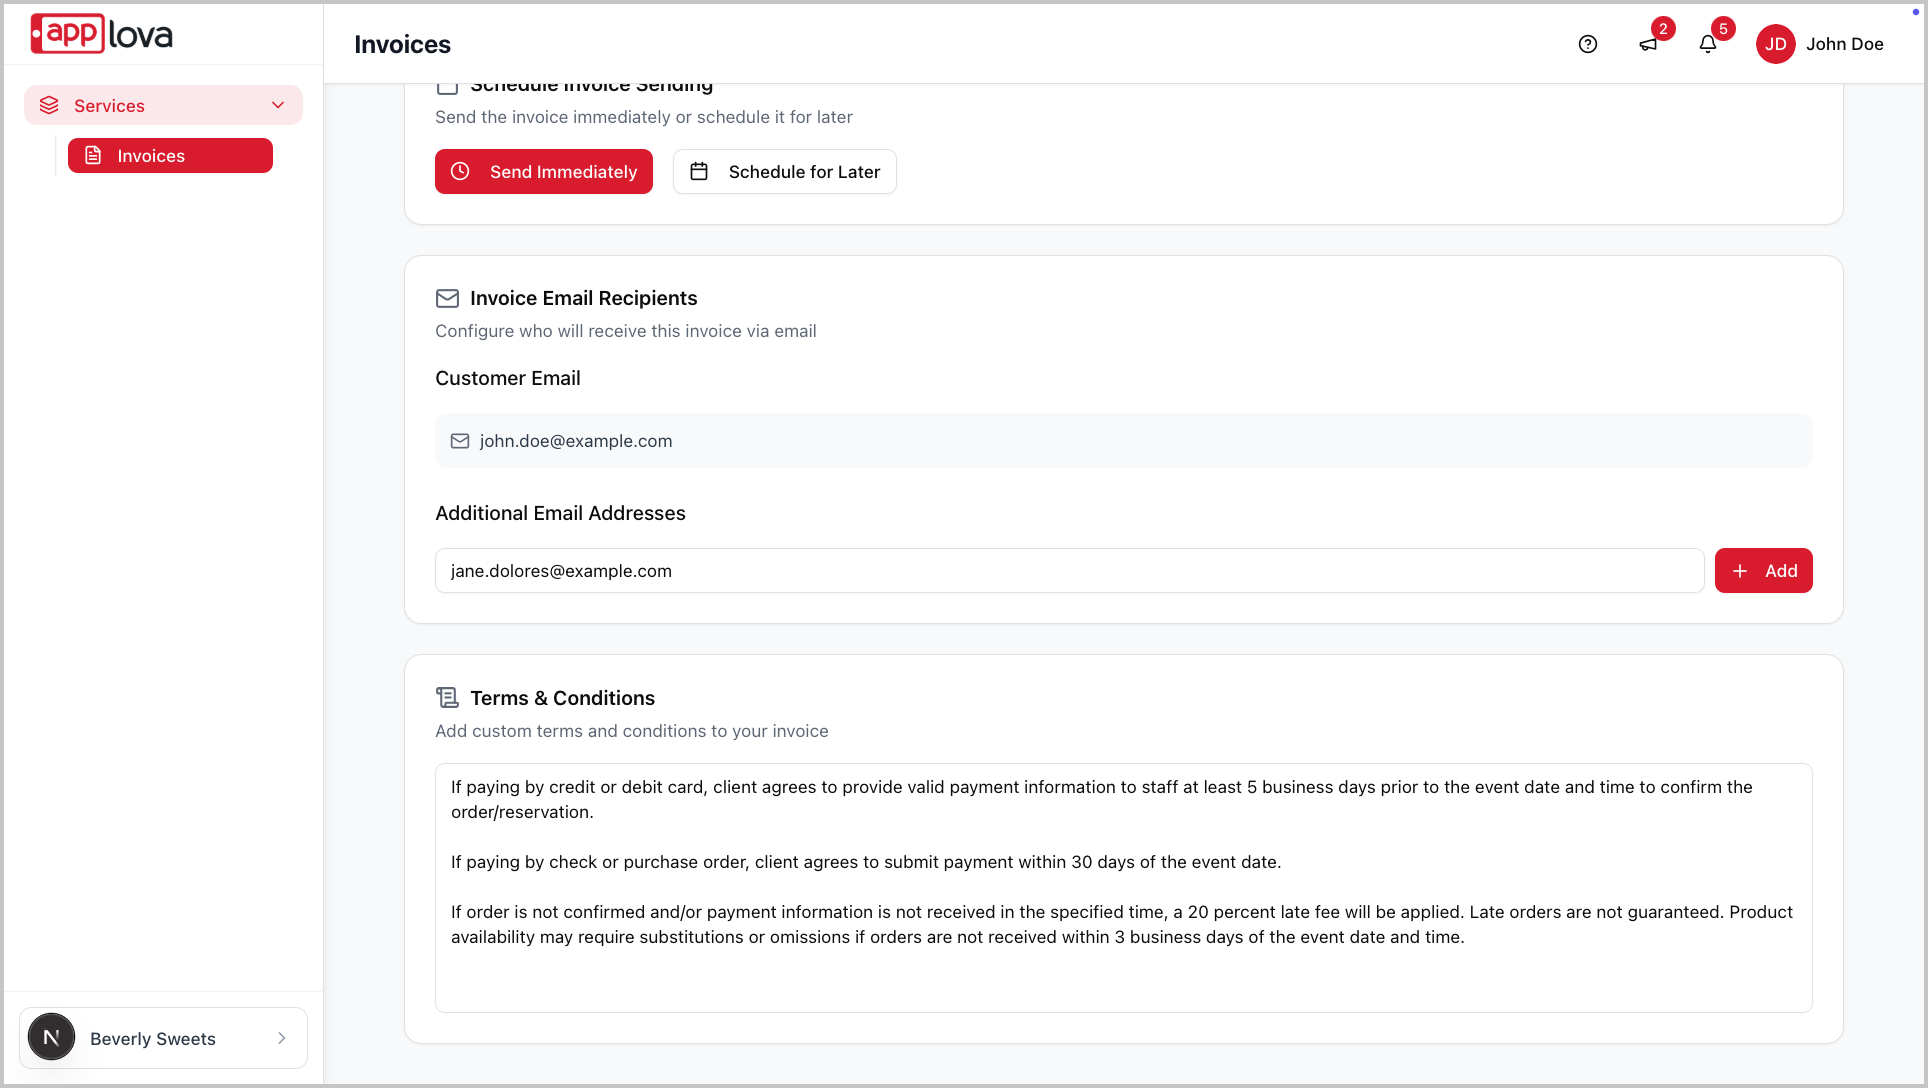Open the John Doe account menu
The image size is (1928, 1088).
point(1844,44)
